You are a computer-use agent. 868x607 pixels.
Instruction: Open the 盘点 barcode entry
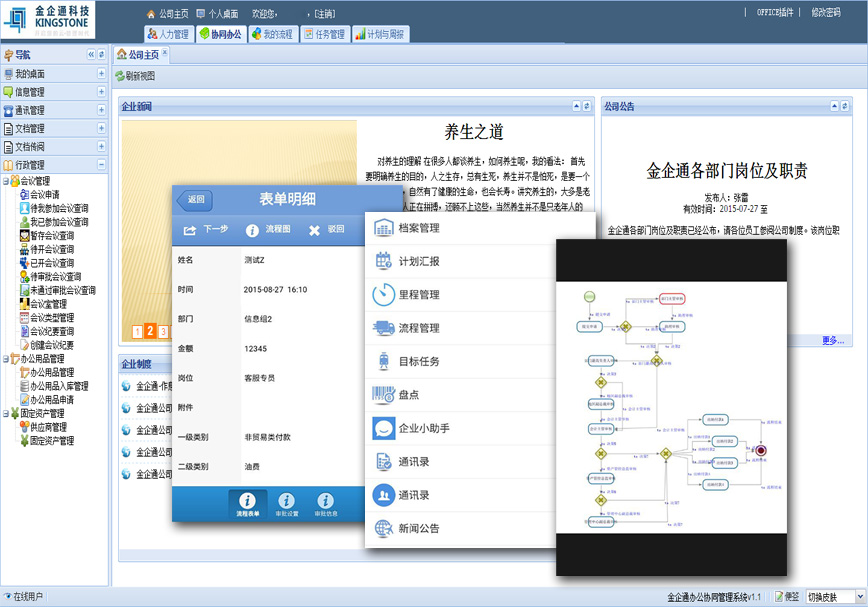click(383, 394)
